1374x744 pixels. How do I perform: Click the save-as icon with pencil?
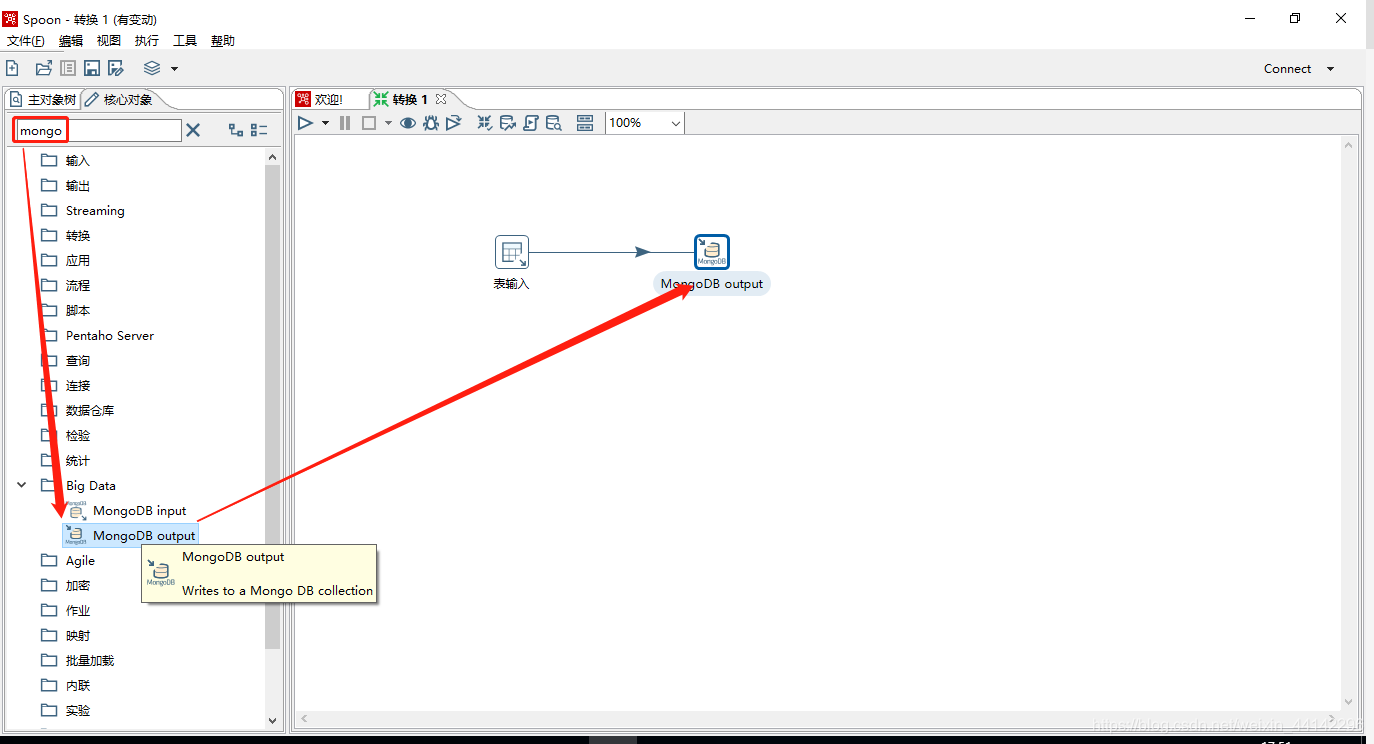116,68
